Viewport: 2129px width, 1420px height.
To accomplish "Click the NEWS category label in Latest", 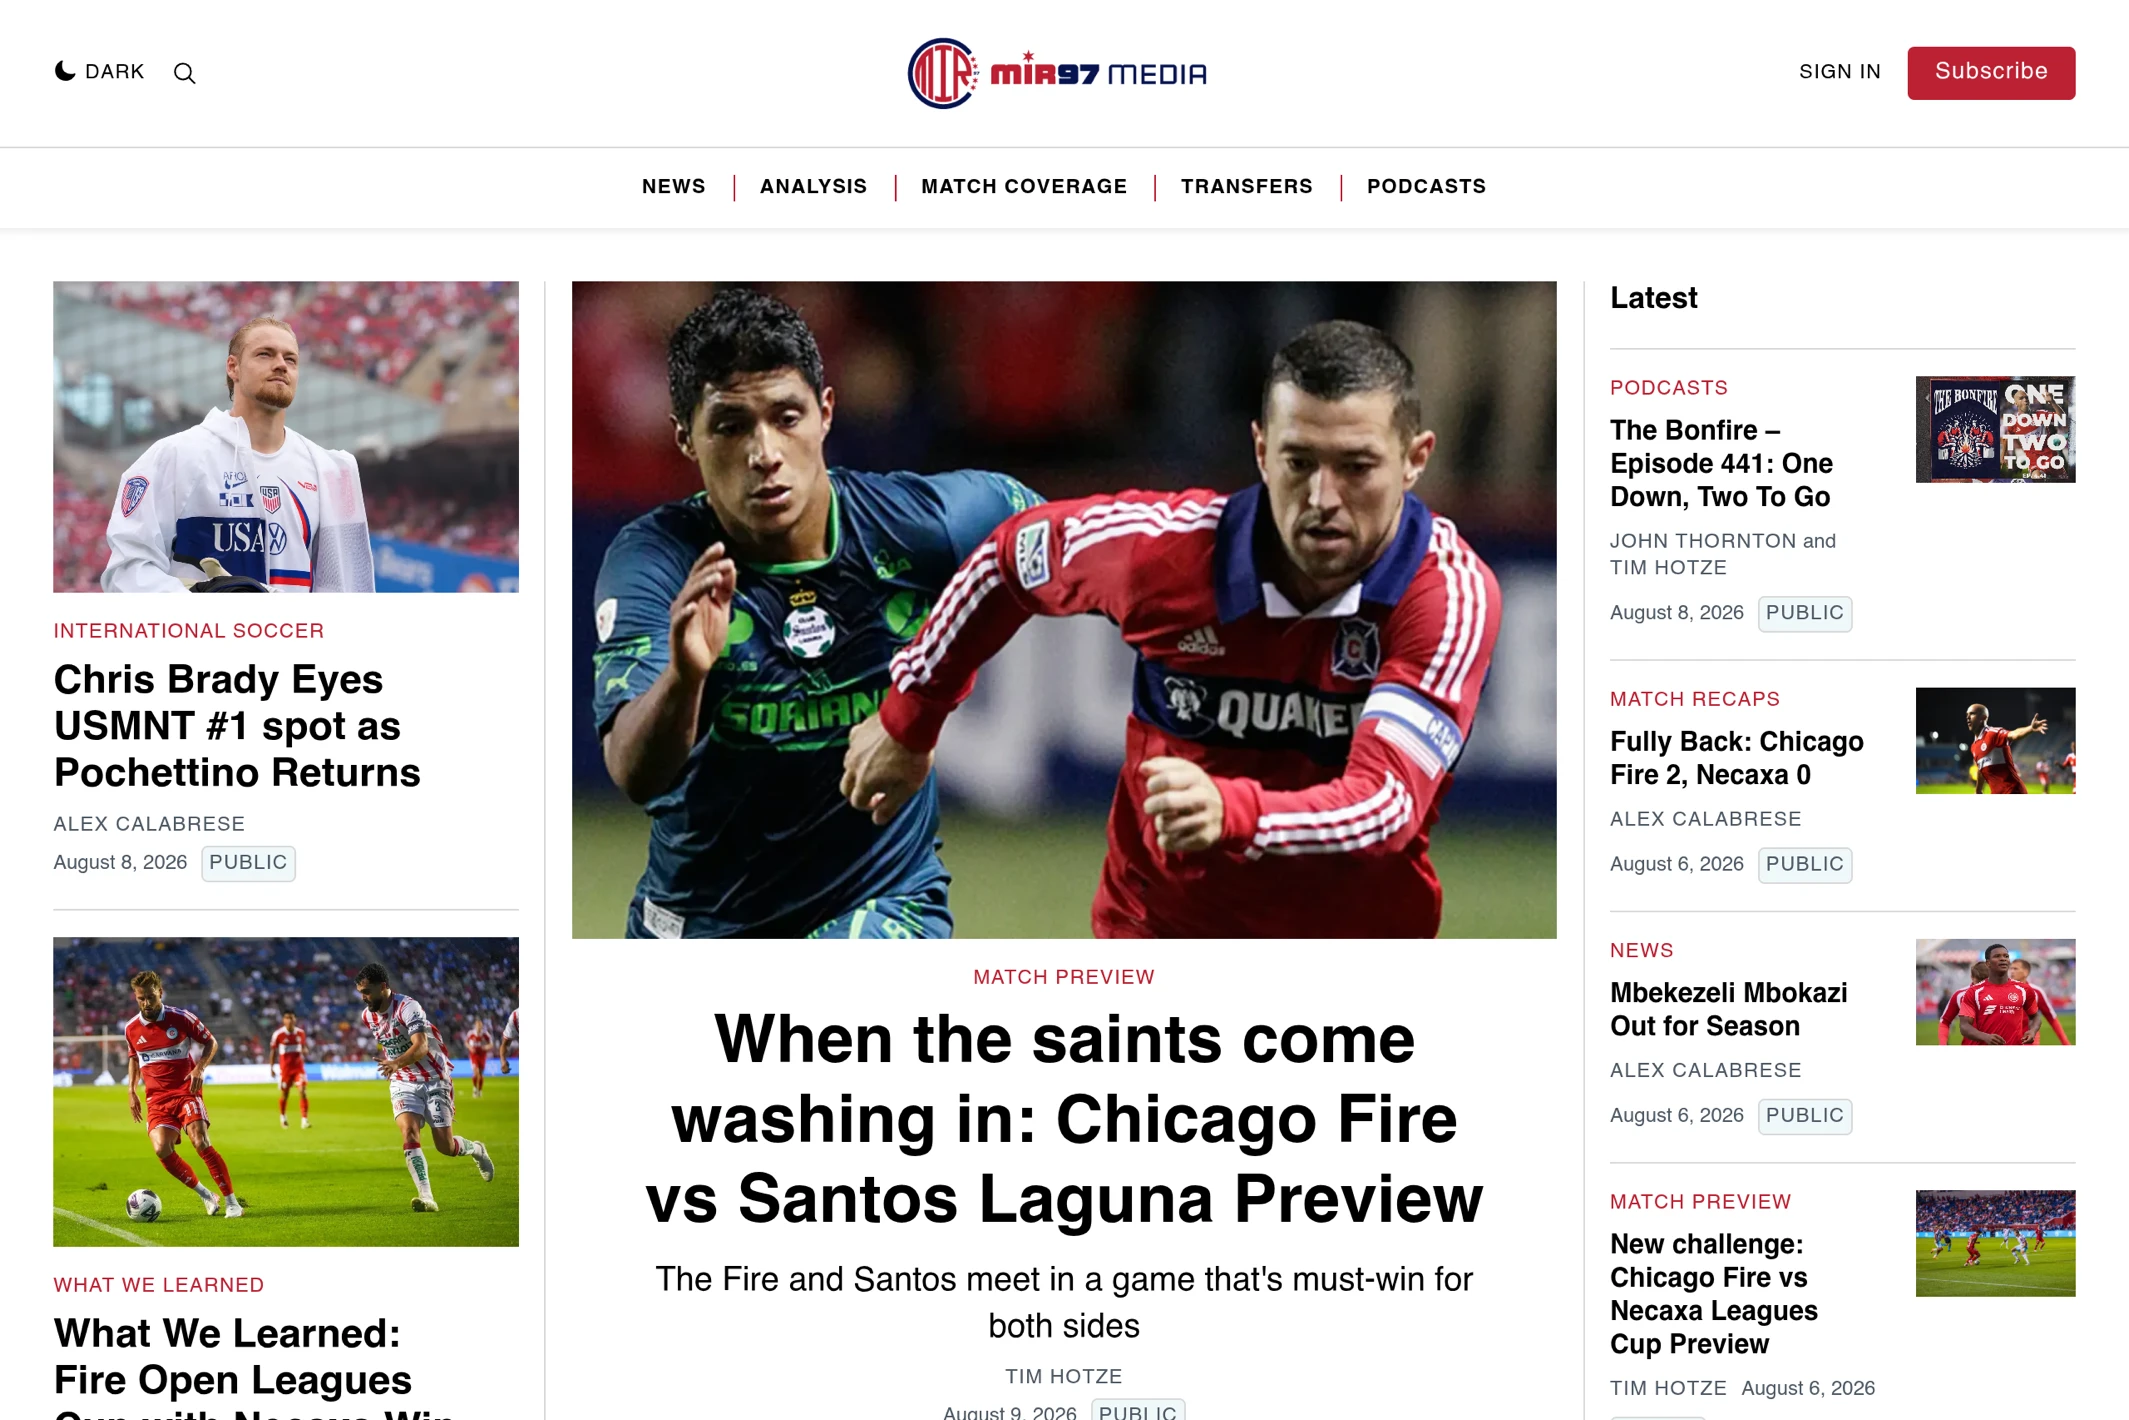I will (x=1641, y=950).
